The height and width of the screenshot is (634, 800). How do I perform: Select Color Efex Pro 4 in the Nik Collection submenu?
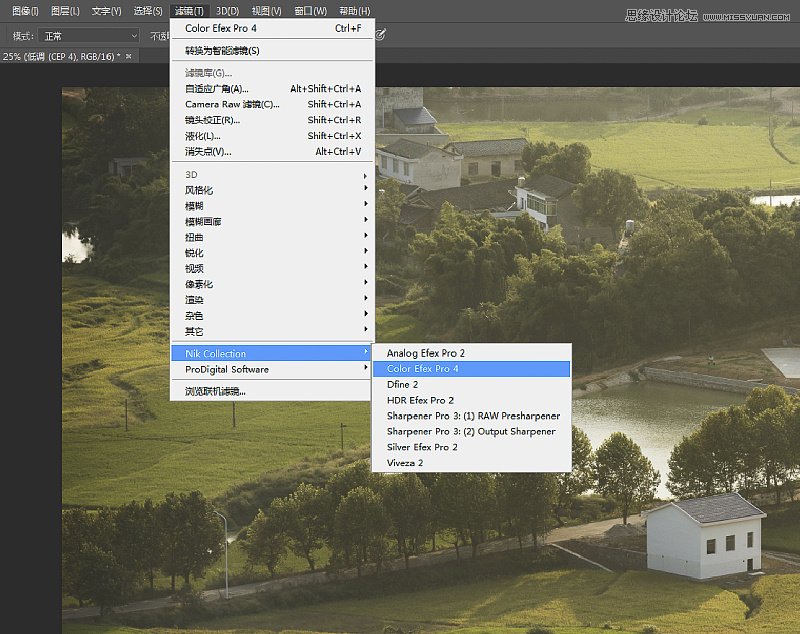point(471,369)
